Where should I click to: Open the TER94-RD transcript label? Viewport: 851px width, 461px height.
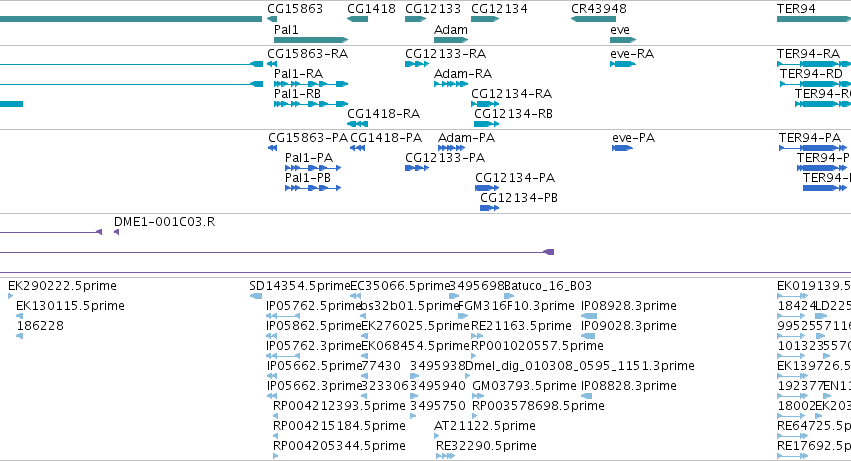point(811,74)
